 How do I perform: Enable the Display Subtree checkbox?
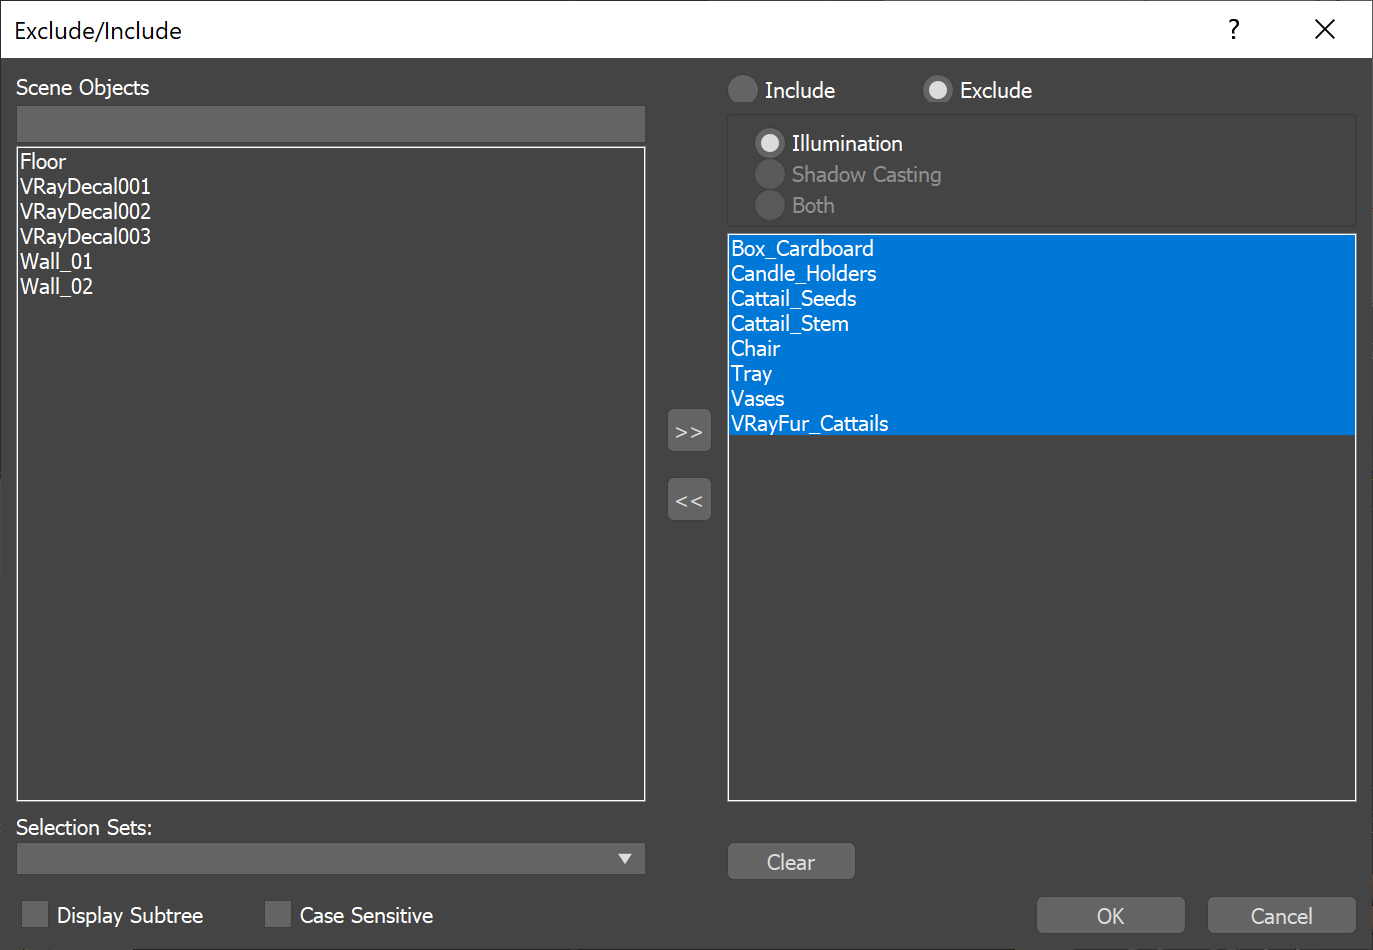(x=35, y=914)
